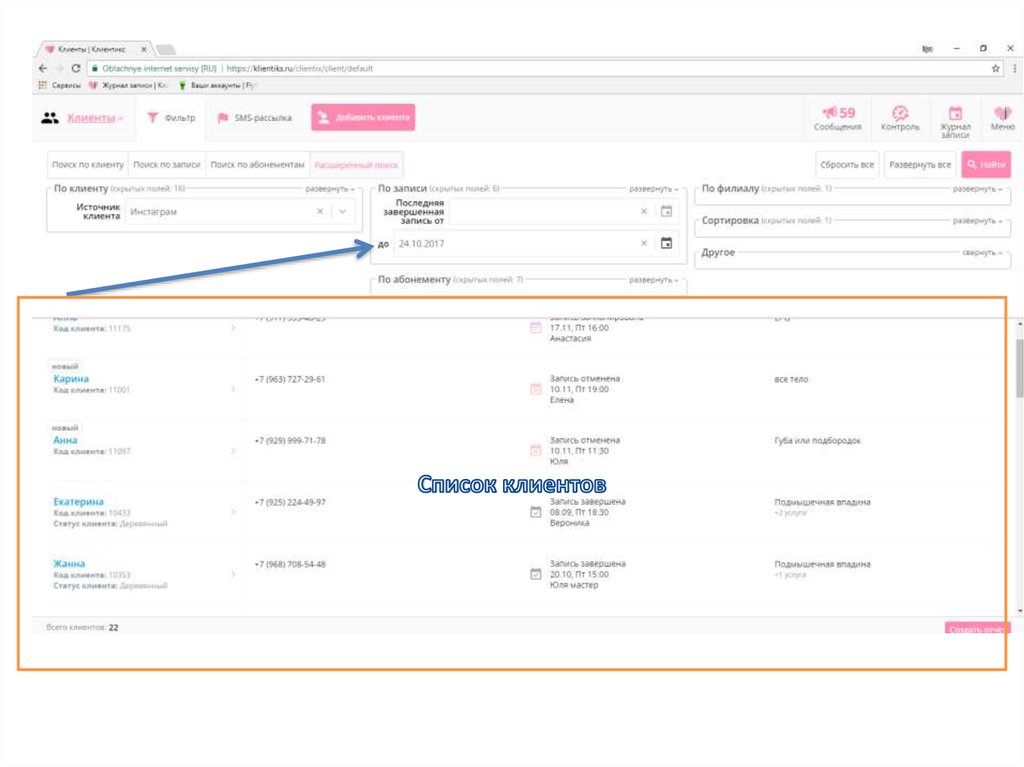
Task: Open calendar picker for 'до' date field
Action: [667, 243]
